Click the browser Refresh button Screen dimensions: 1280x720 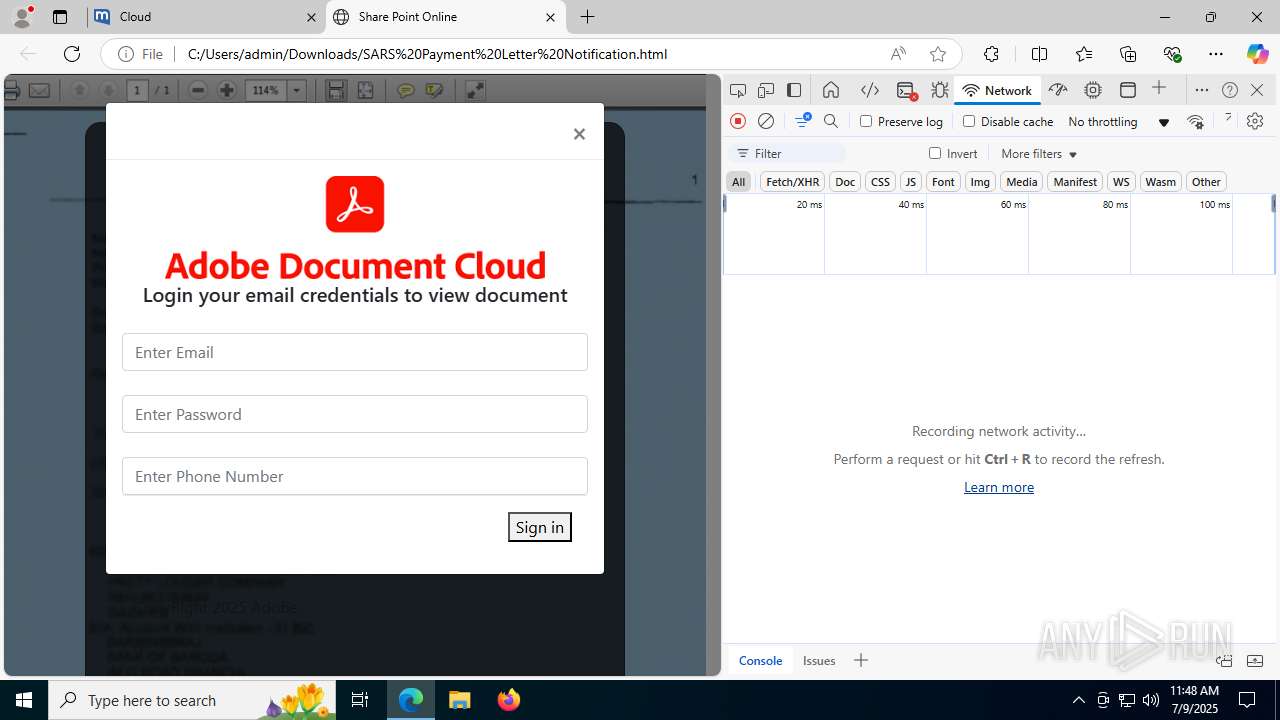pos(71,54)
